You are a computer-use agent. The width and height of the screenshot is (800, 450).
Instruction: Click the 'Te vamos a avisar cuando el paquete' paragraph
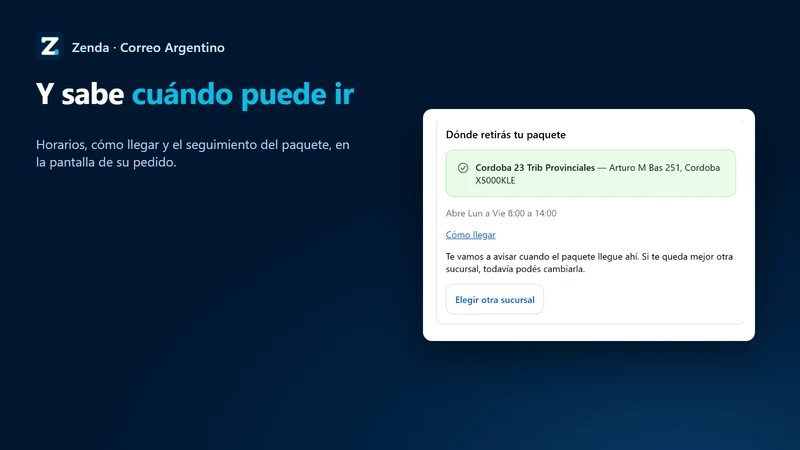[x=589, y=263]
